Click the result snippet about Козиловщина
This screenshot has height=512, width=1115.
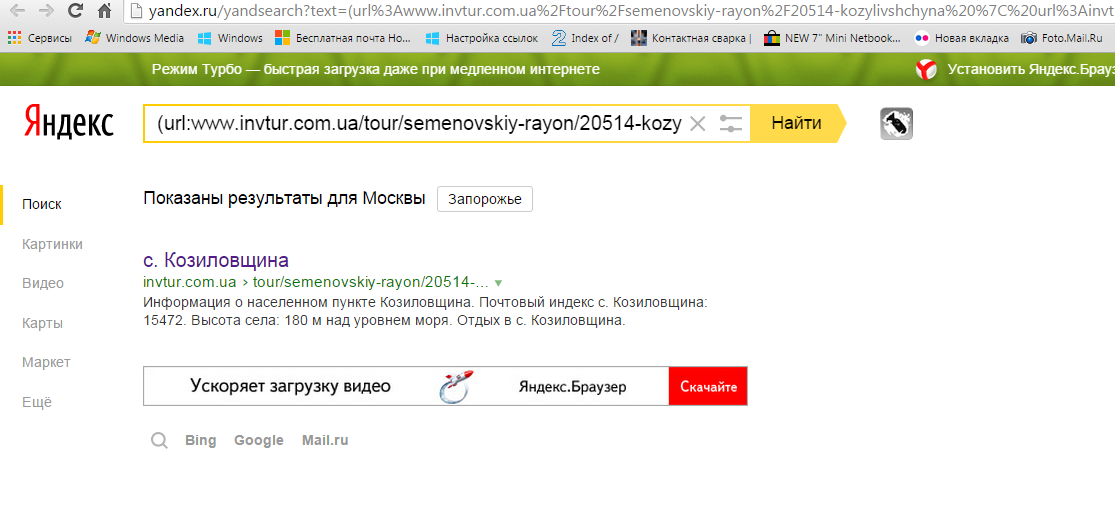425,311
